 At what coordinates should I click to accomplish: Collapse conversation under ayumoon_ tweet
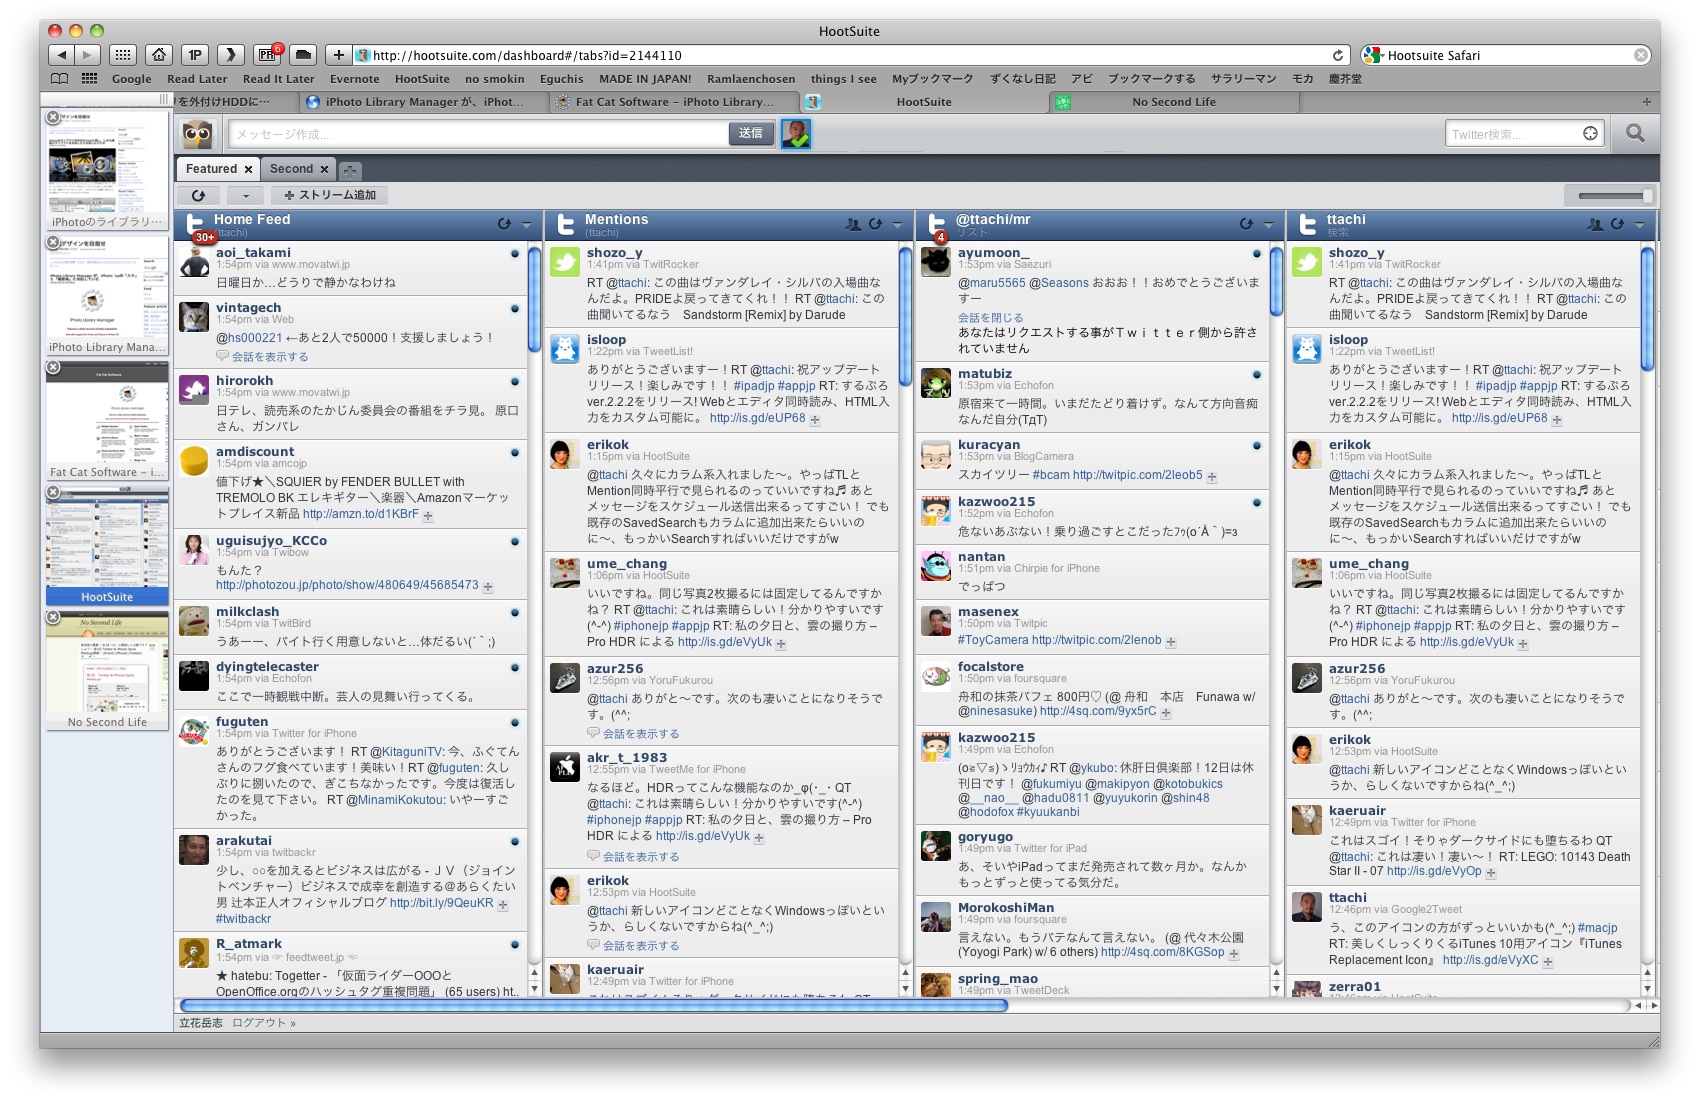[x=990, y=317]
